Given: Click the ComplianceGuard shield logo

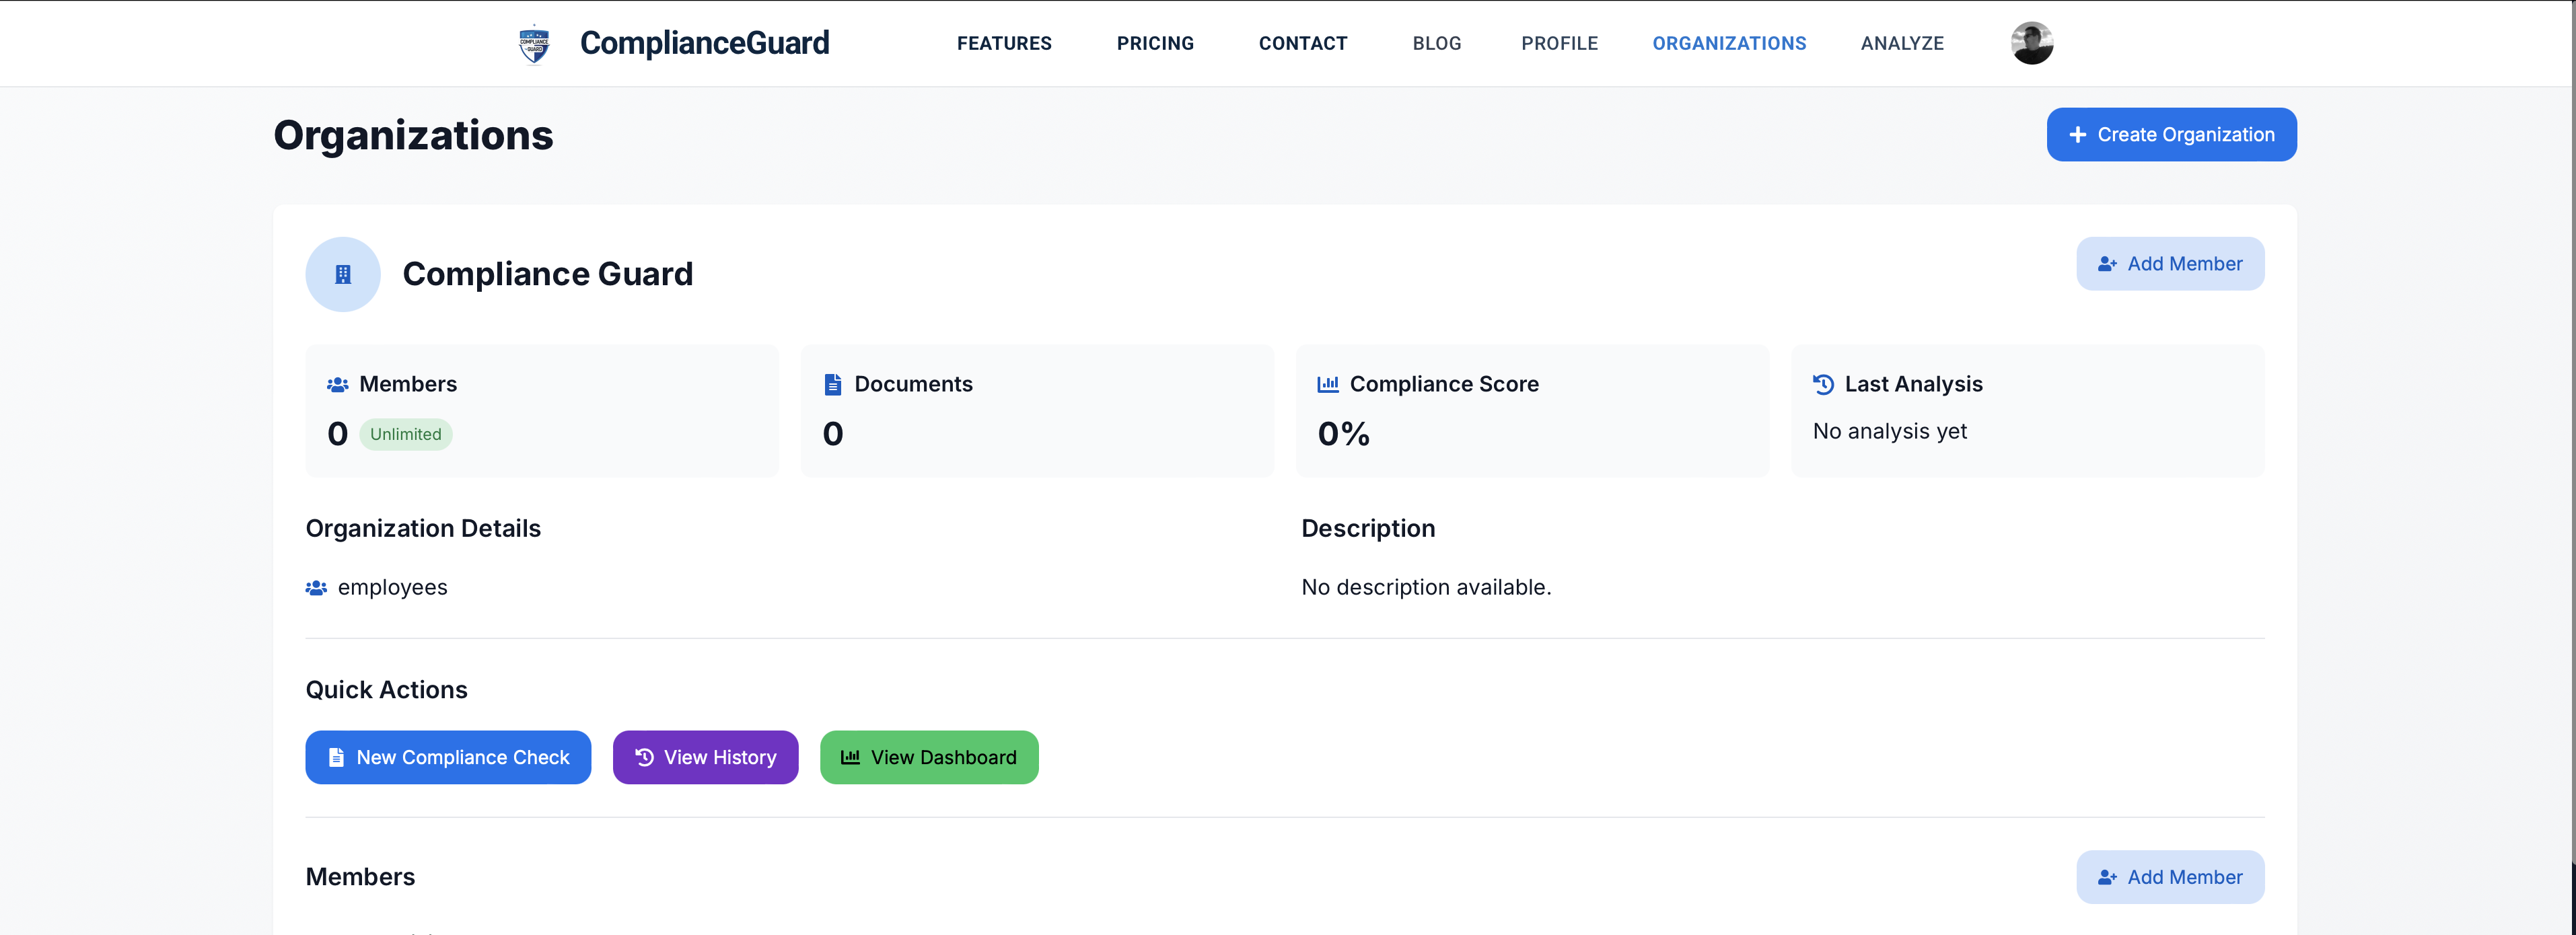Looking at the screenshot, I should (535, 42).
